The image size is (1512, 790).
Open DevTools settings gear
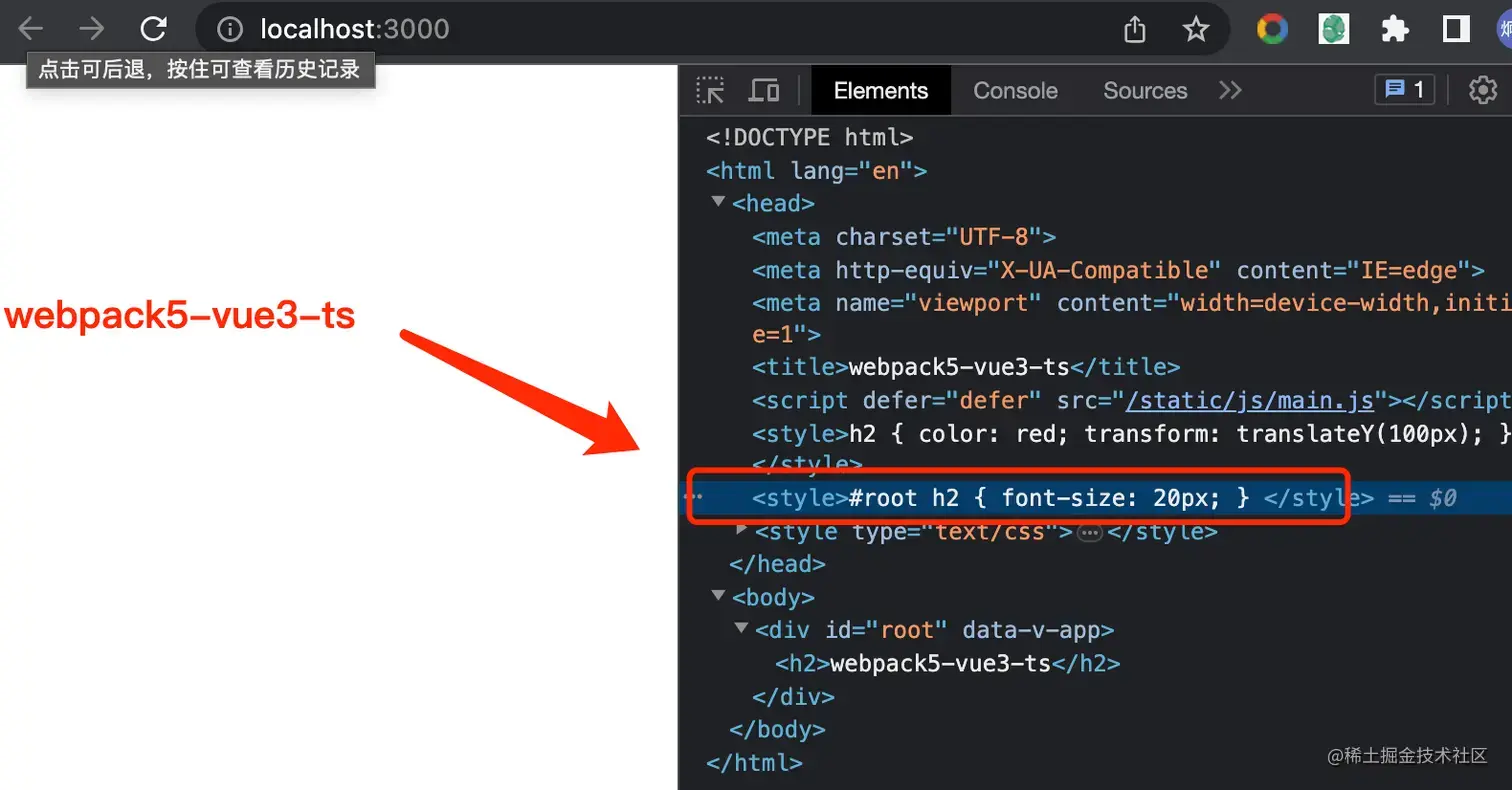tap(1482, 90)
